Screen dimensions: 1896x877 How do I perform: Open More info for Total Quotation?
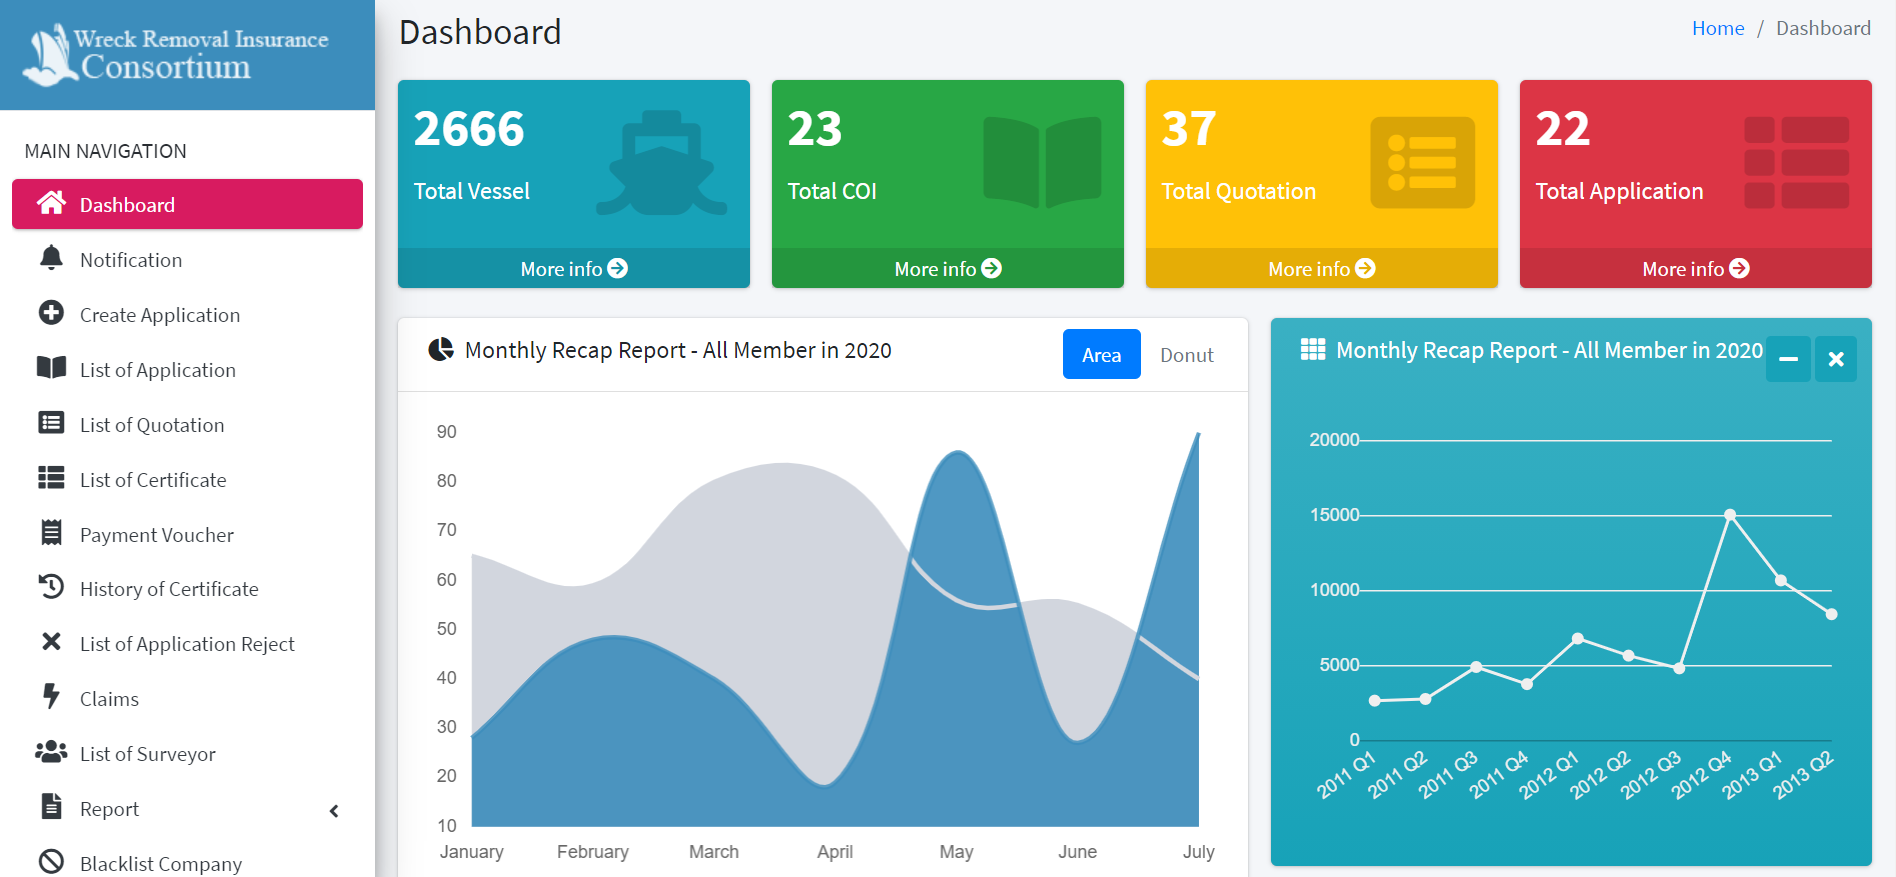(x=1321, y=269)
